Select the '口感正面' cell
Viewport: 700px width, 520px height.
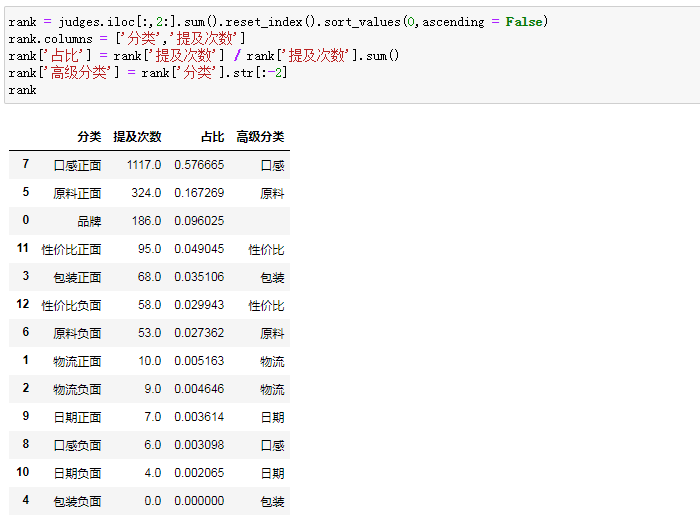click(x=77, y=166)
